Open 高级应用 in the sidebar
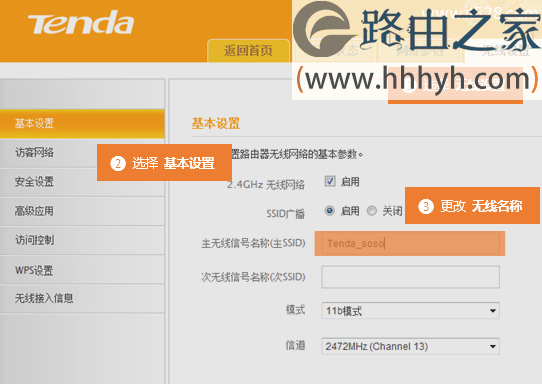Image resolution: width=542 pixels, height=384 pixels. [x=82, y=211]
